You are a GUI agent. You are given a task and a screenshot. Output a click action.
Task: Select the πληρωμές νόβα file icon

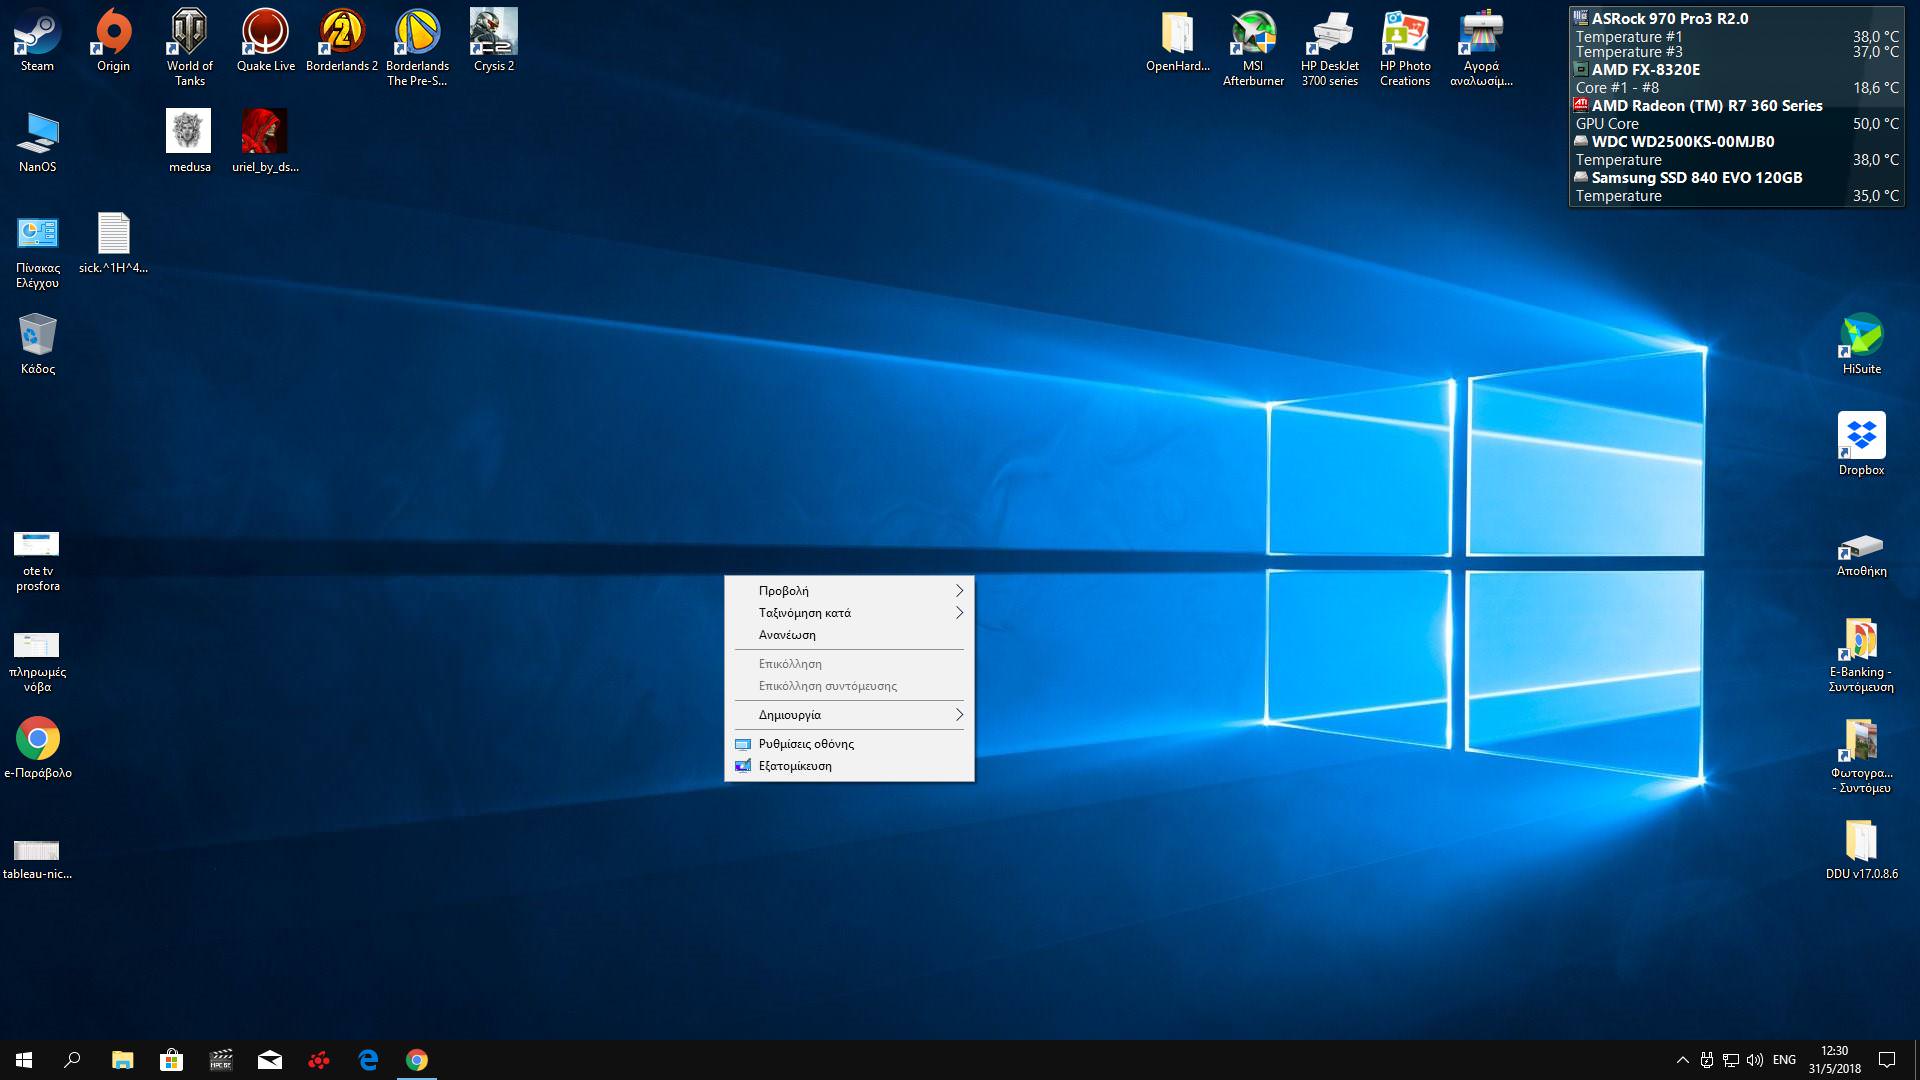37,662
